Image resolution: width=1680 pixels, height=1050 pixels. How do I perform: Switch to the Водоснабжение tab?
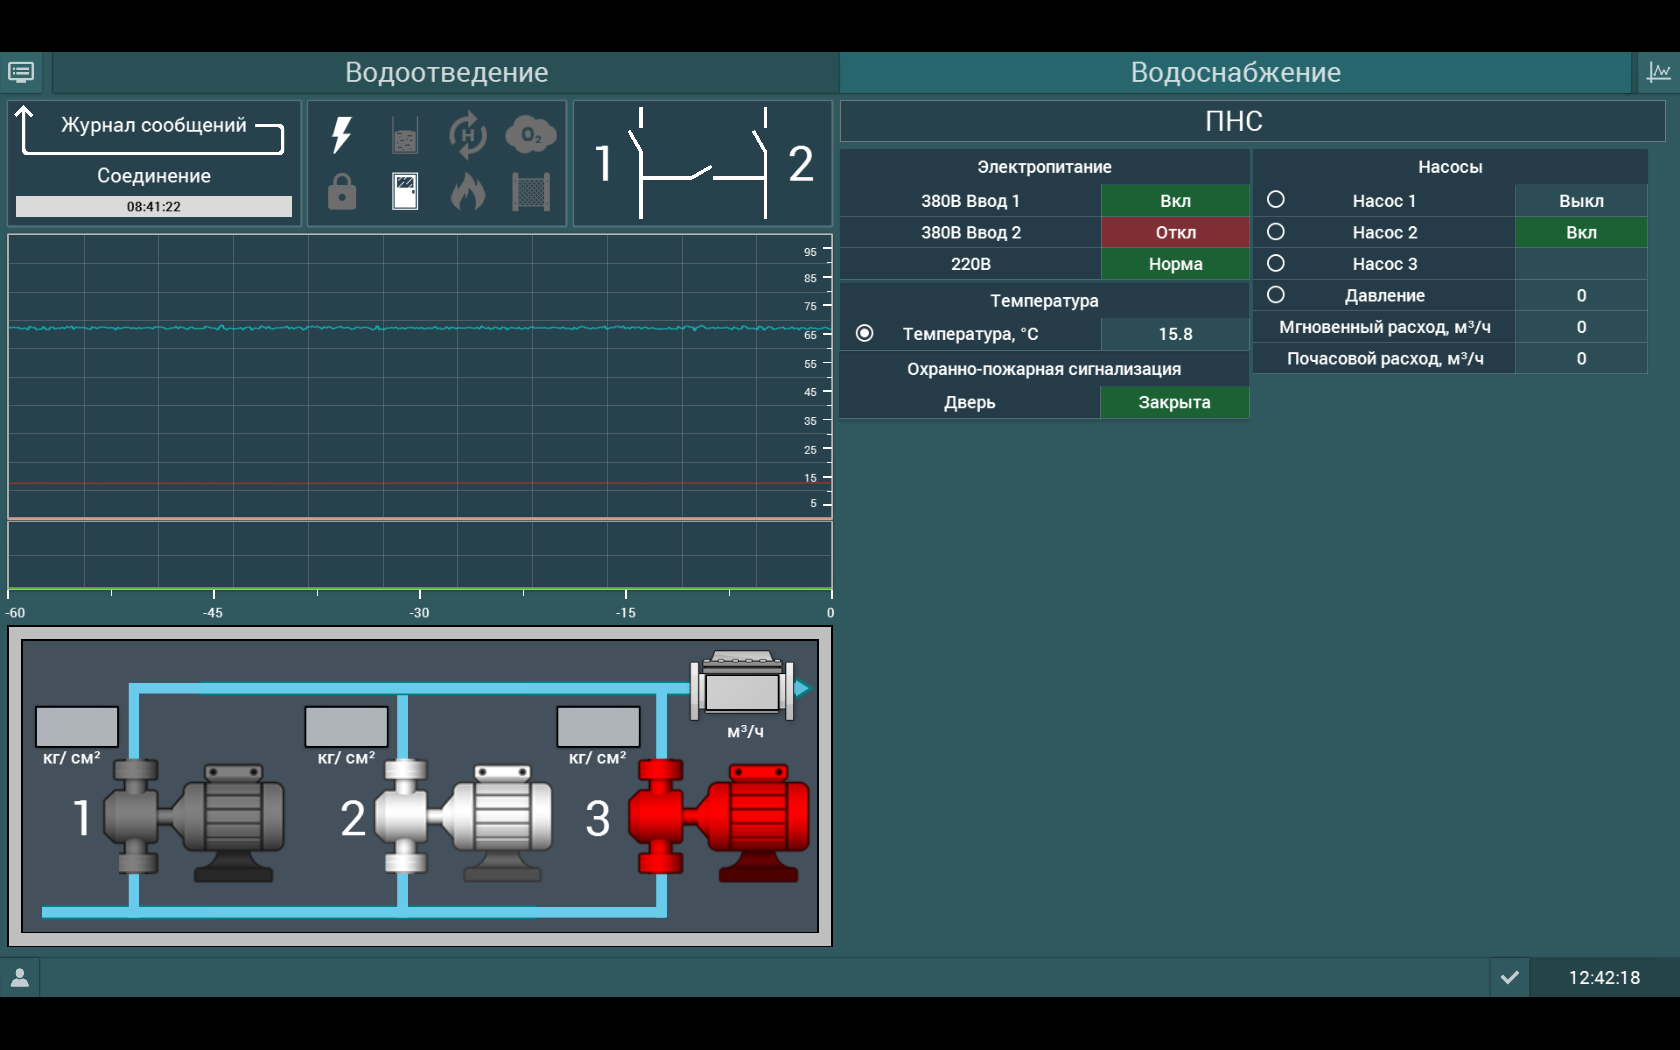pos(1235,72)
